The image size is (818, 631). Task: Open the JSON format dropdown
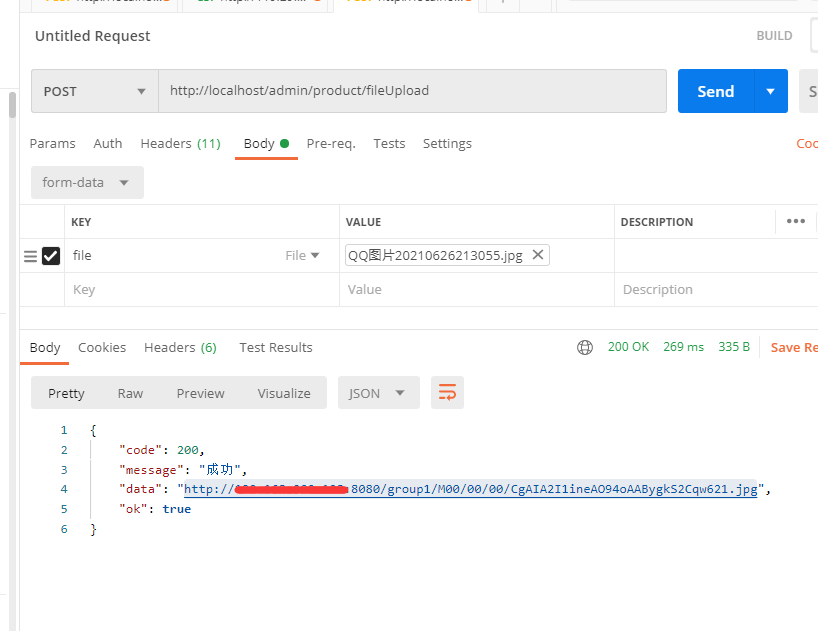[379, 393]
